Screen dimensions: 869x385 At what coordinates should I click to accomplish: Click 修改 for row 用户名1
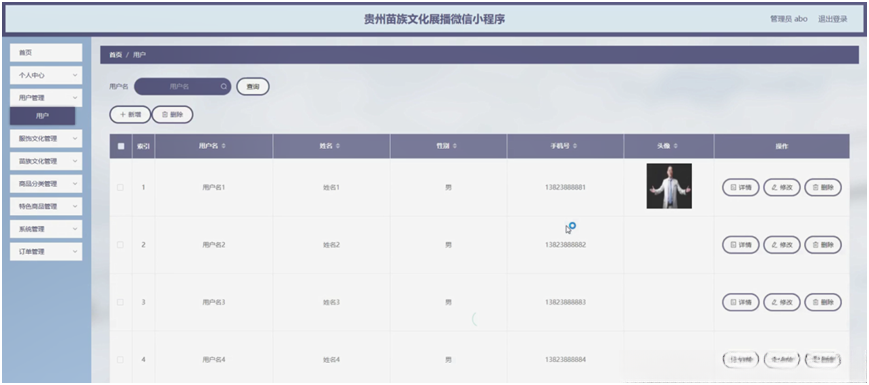[x=782, y=187]
